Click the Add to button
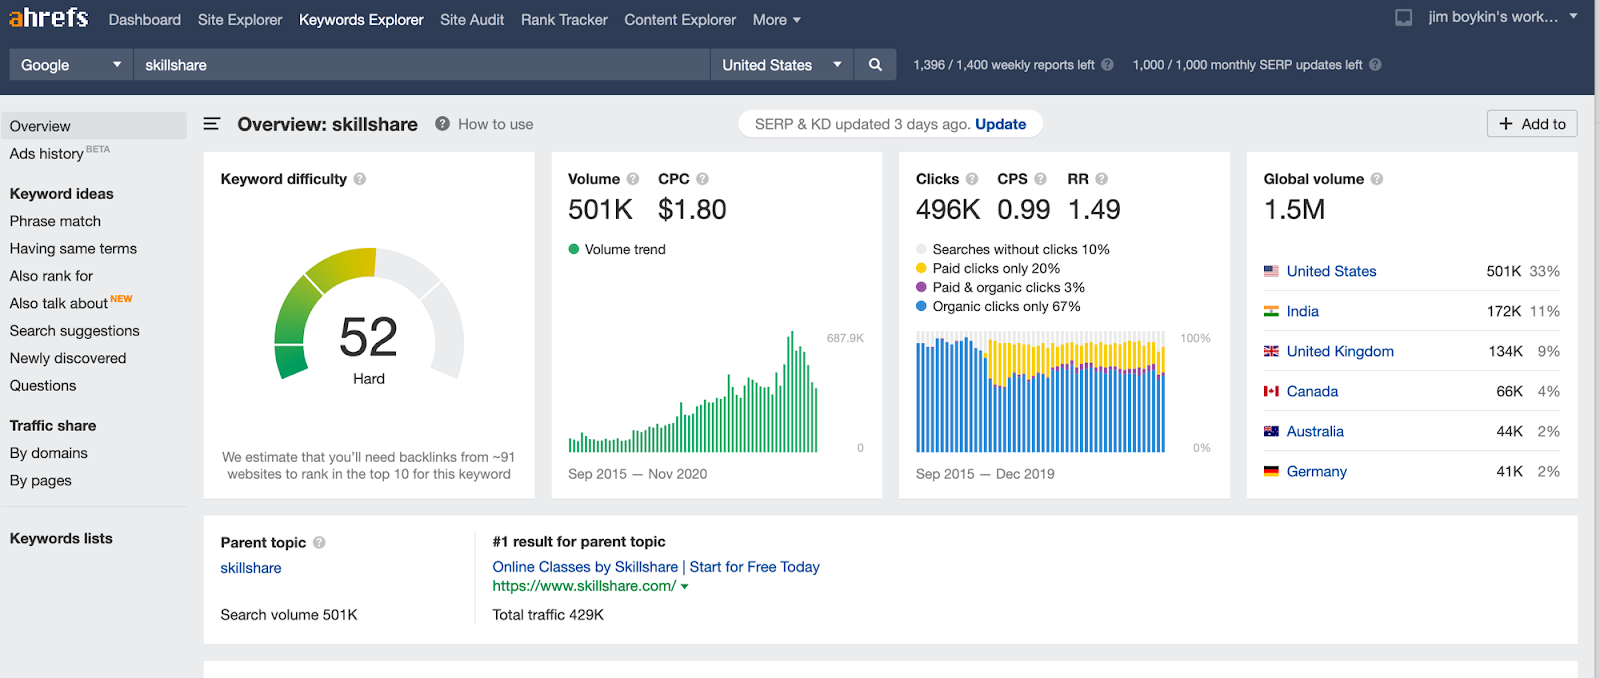Image resolution: width=1600 pixels, height=678 pixels. (x=1532, y=124)
